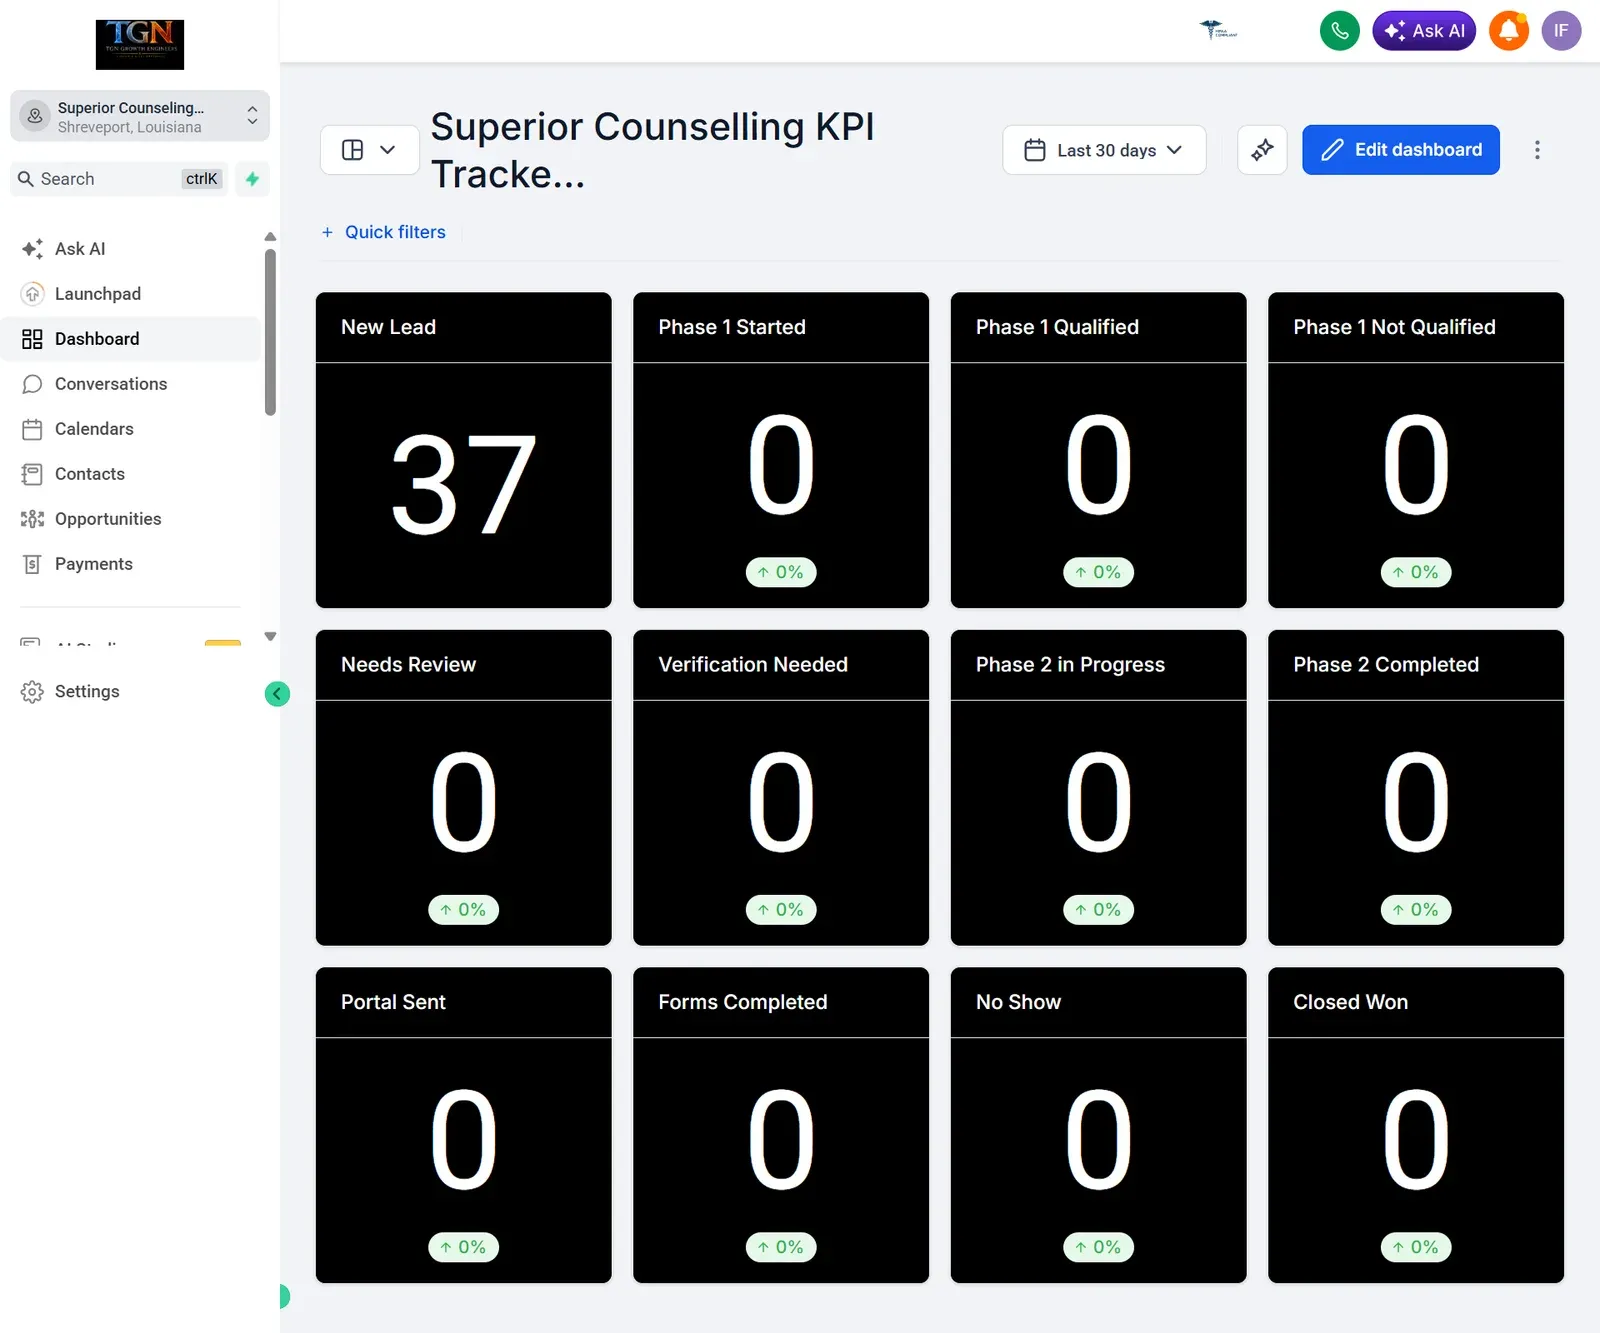The width and height of the screenshot is (1600, 1333).
Task: Click the green phone call icon
Action: click(x=1339, y=31)
